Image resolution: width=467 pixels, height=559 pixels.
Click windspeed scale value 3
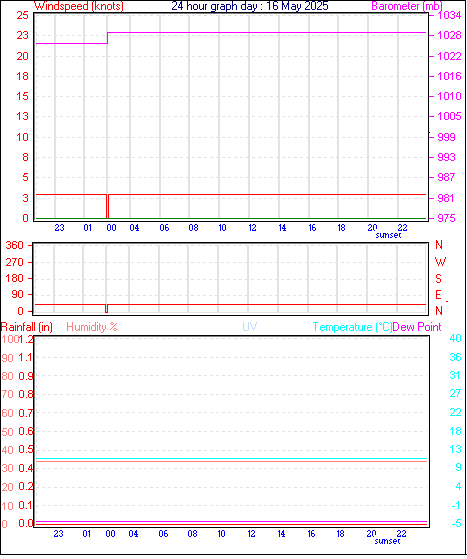pyautogui.click(x=25, y=198)
